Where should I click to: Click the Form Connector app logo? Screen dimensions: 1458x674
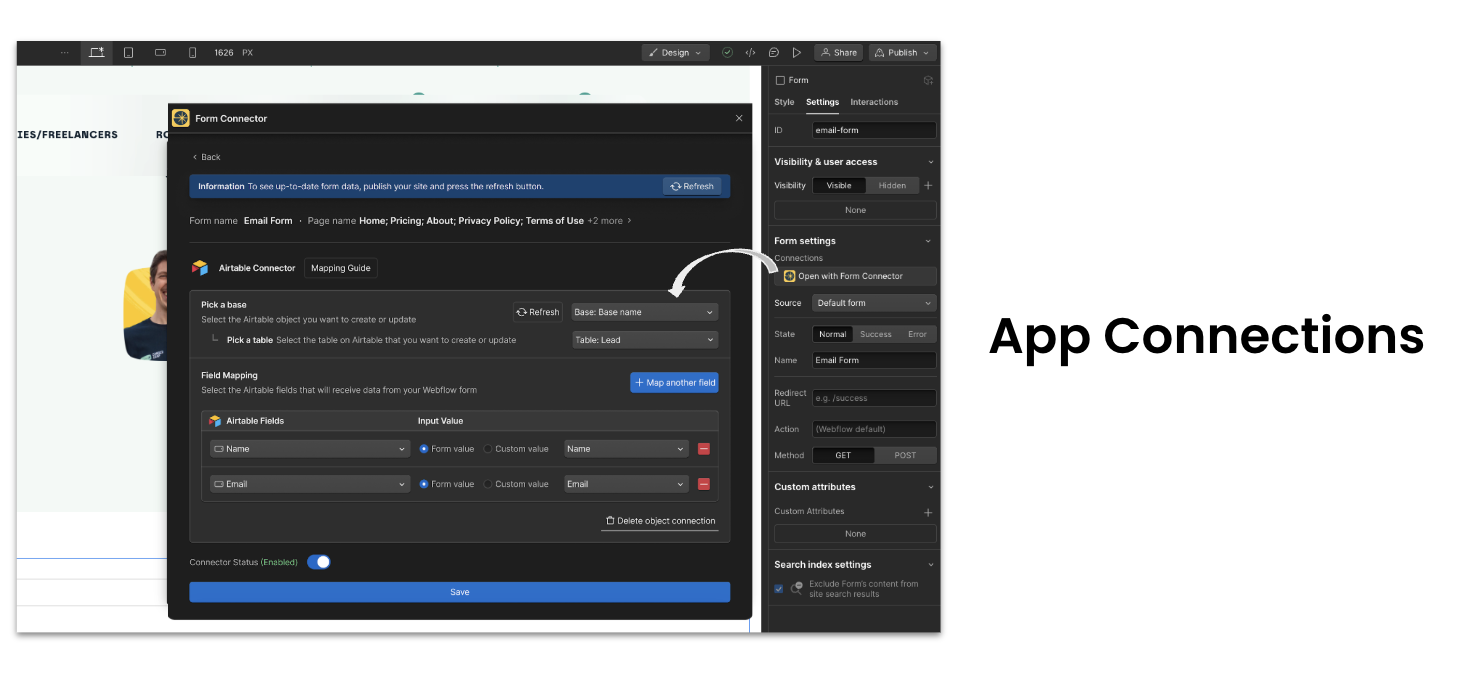pos(181,118)
